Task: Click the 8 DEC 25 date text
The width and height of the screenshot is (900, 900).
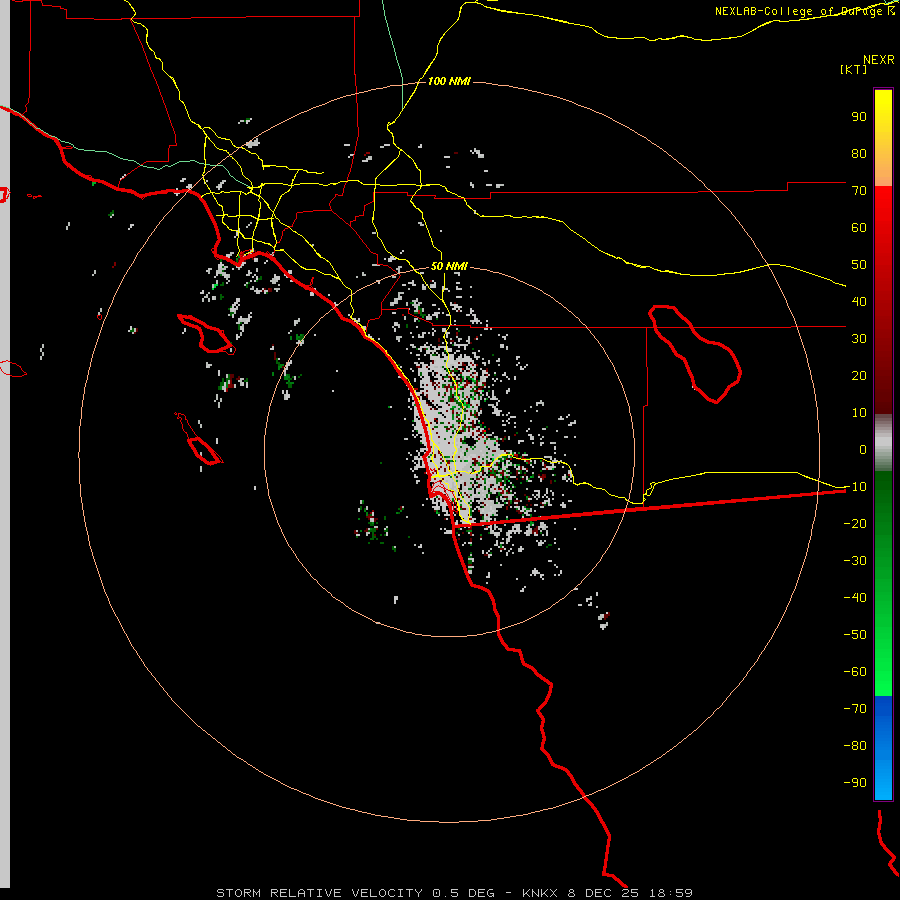Action: [603, 893]
